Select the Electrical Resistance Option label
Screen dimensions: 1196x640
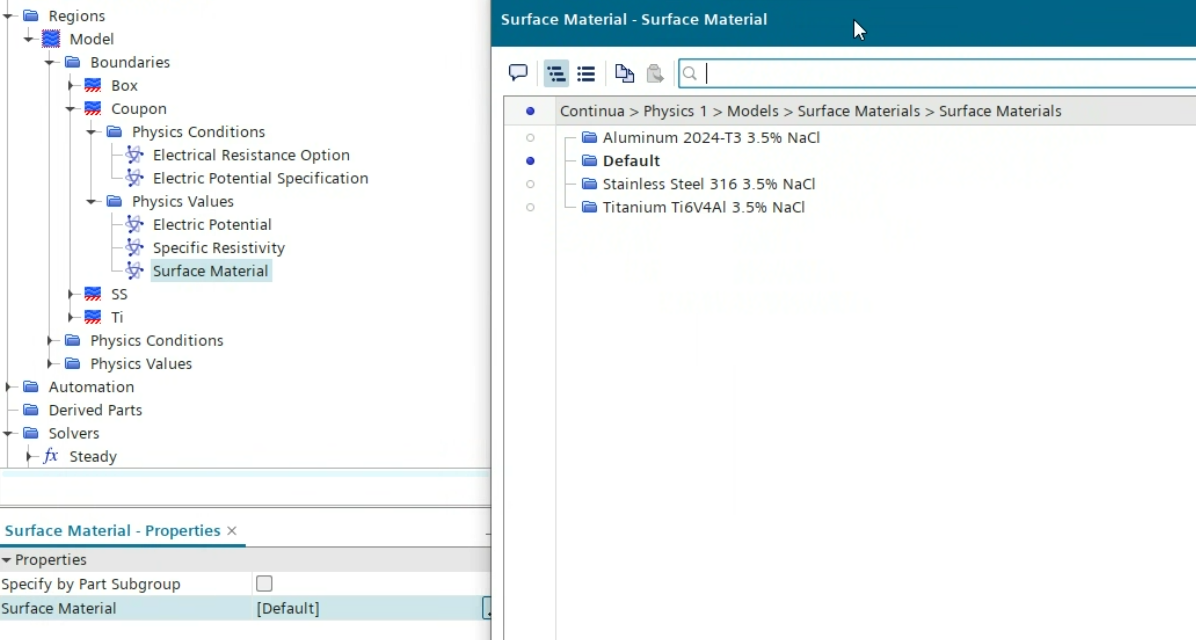coord(251,155)
